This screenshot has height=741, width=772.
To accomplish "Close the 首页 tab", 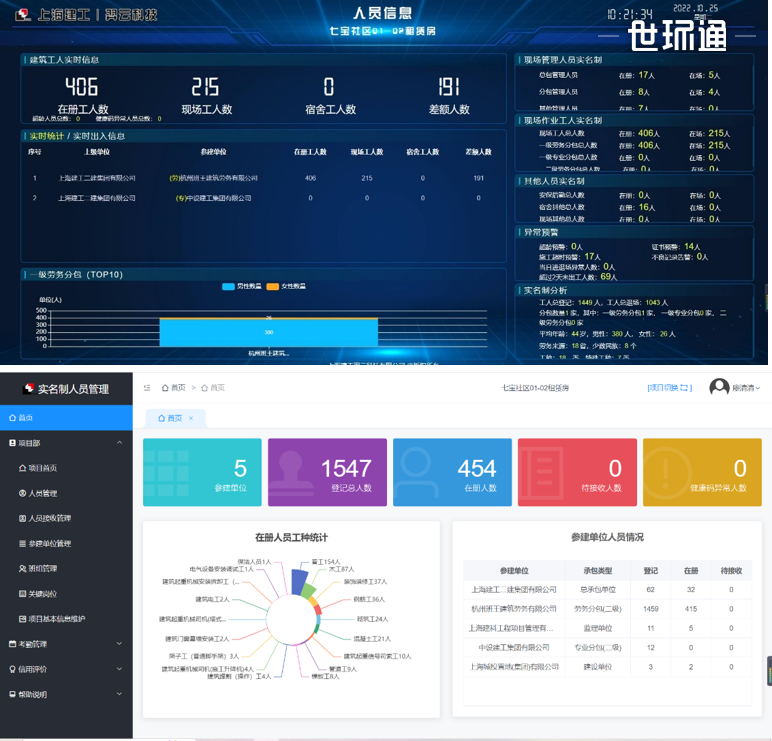I will (191, 418).
